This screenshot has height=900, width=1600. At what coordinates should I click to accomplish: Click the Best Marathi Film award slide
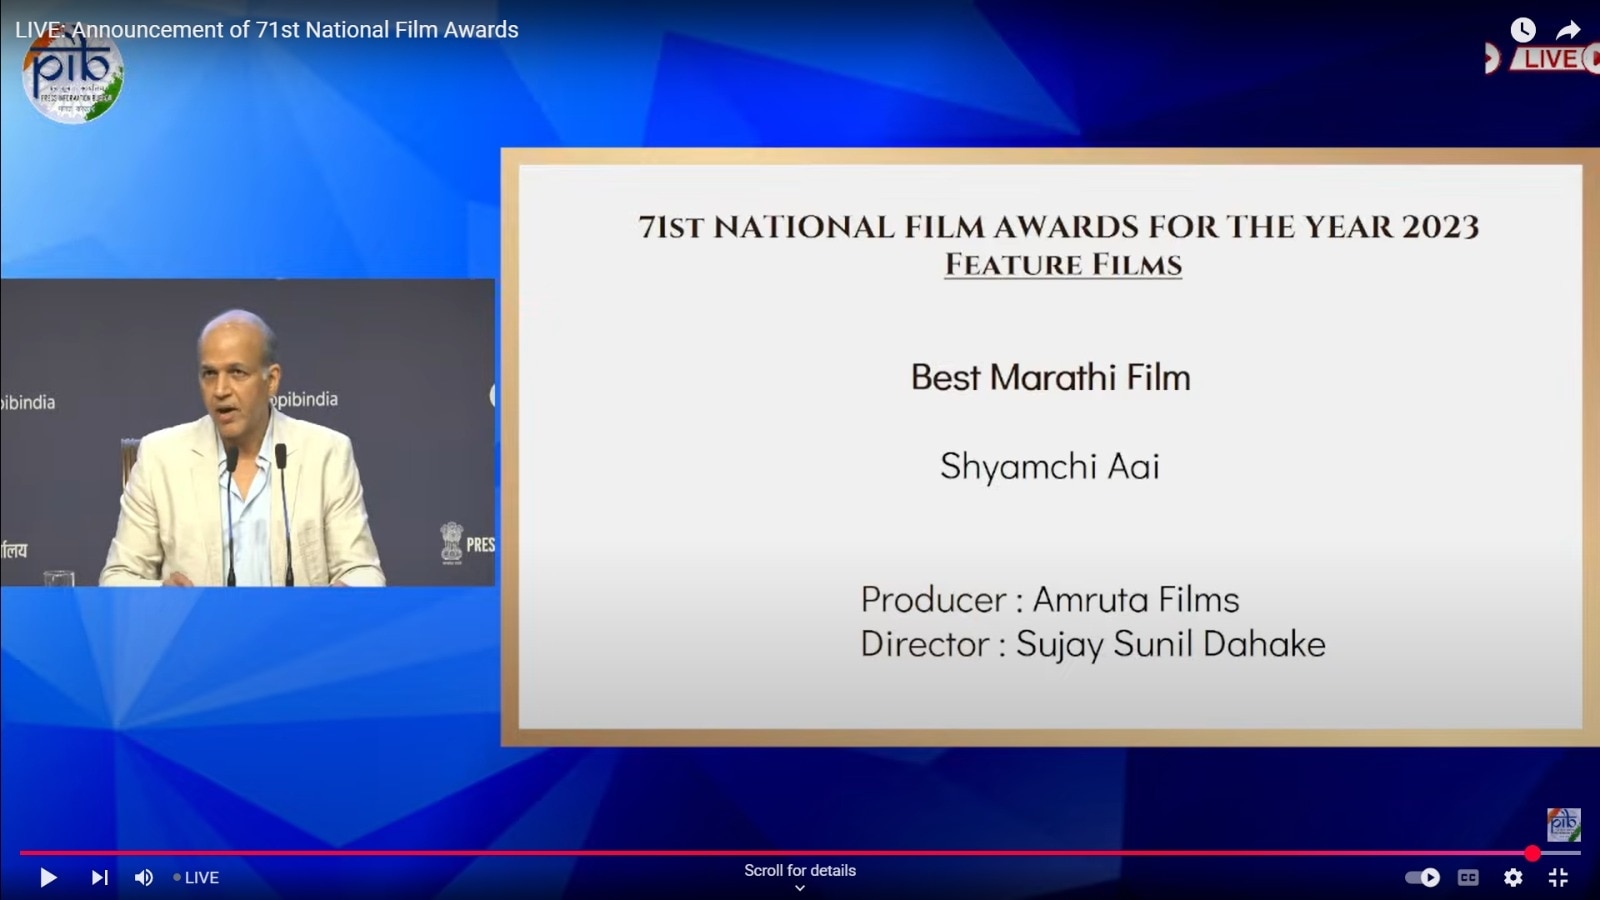coord(1050,447)
